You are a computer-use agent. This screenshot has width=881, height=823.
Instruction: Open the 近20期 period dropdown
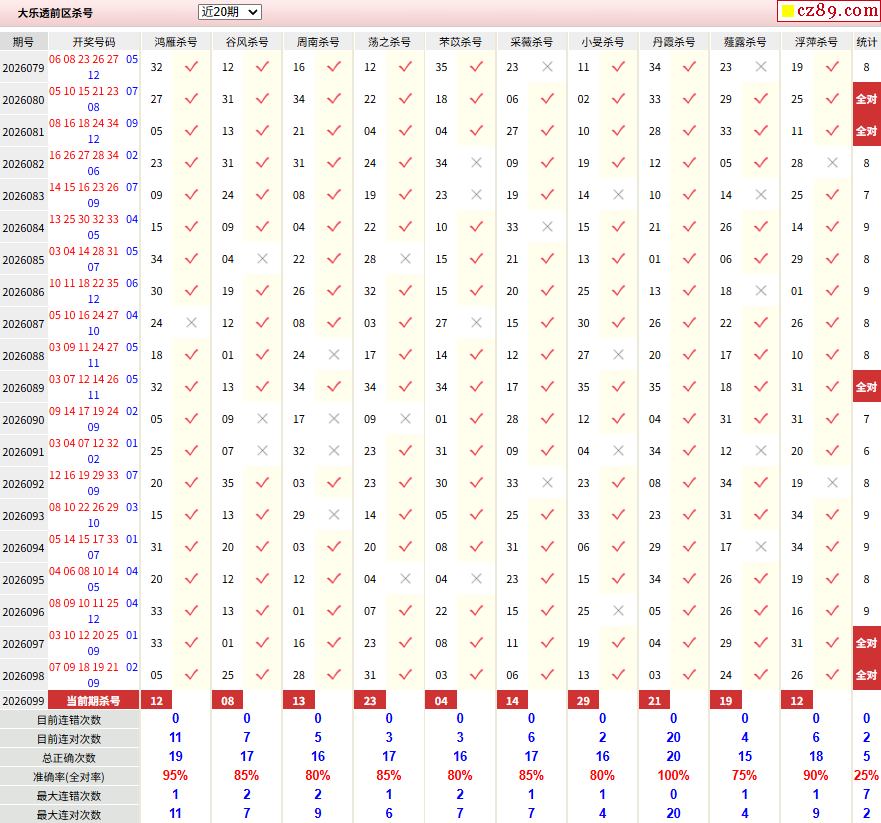[230, 12]
